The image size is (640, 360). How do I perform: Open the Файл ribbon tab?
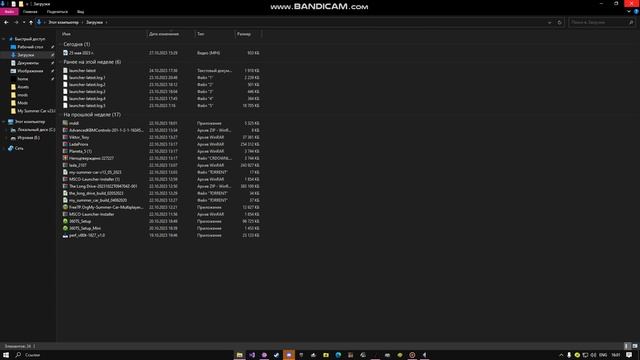(x=9, y=12)
